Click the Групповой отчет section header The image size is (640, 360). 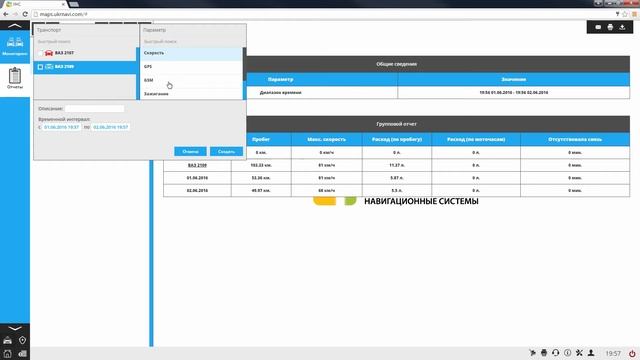[396, 124]
